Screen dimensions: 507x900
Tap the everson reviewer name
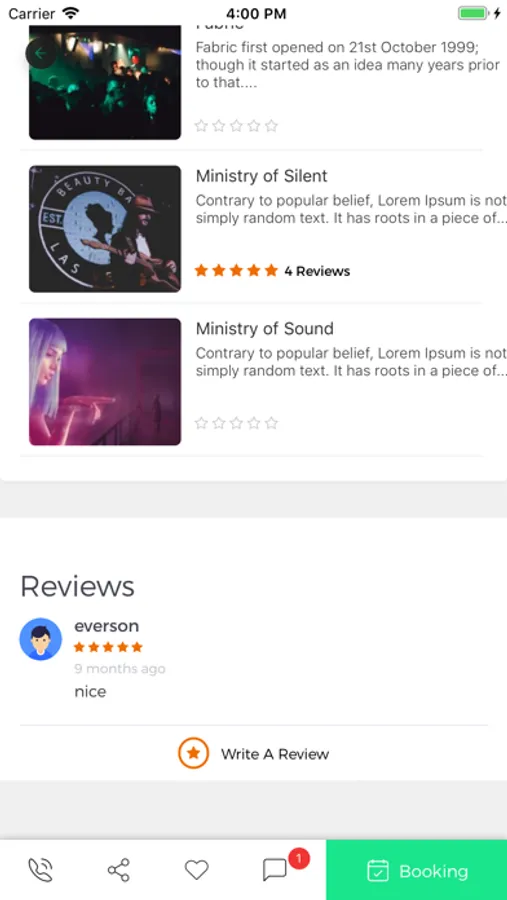pyautogui.click(x=106, y=626)
